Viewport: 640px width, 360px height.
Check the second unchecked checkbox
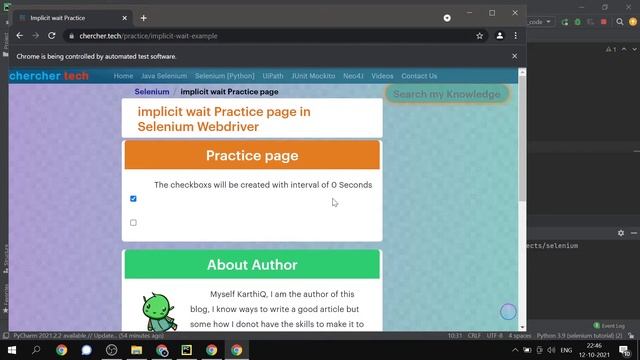tap(133, 223)
